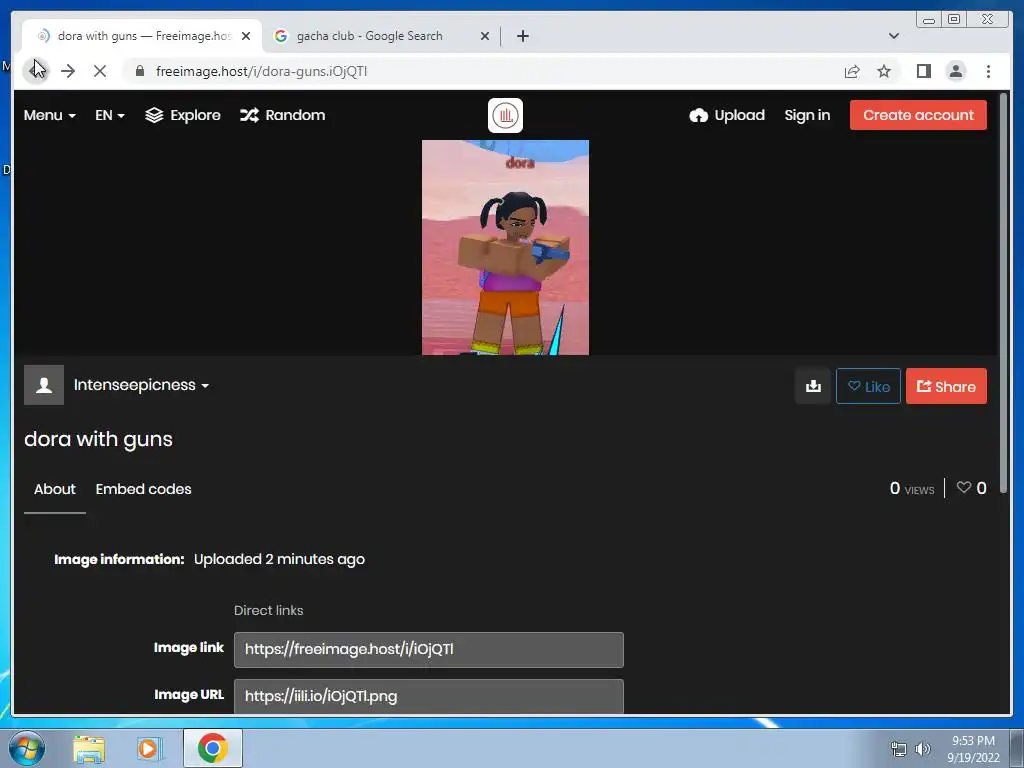
Task: Click the network tray icon
Action: tap(899, 749)
